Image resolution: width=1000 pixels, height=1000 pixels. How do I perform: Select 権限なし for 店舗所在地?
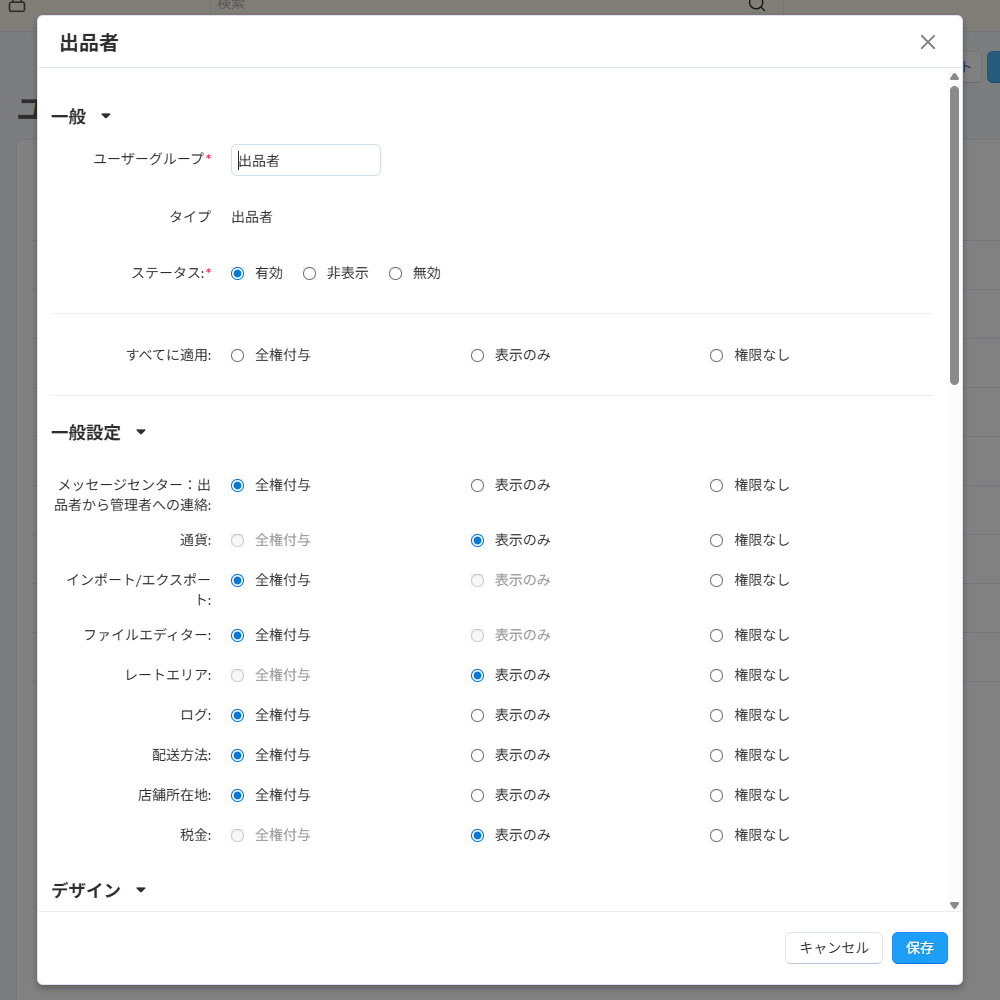point(716,795)
